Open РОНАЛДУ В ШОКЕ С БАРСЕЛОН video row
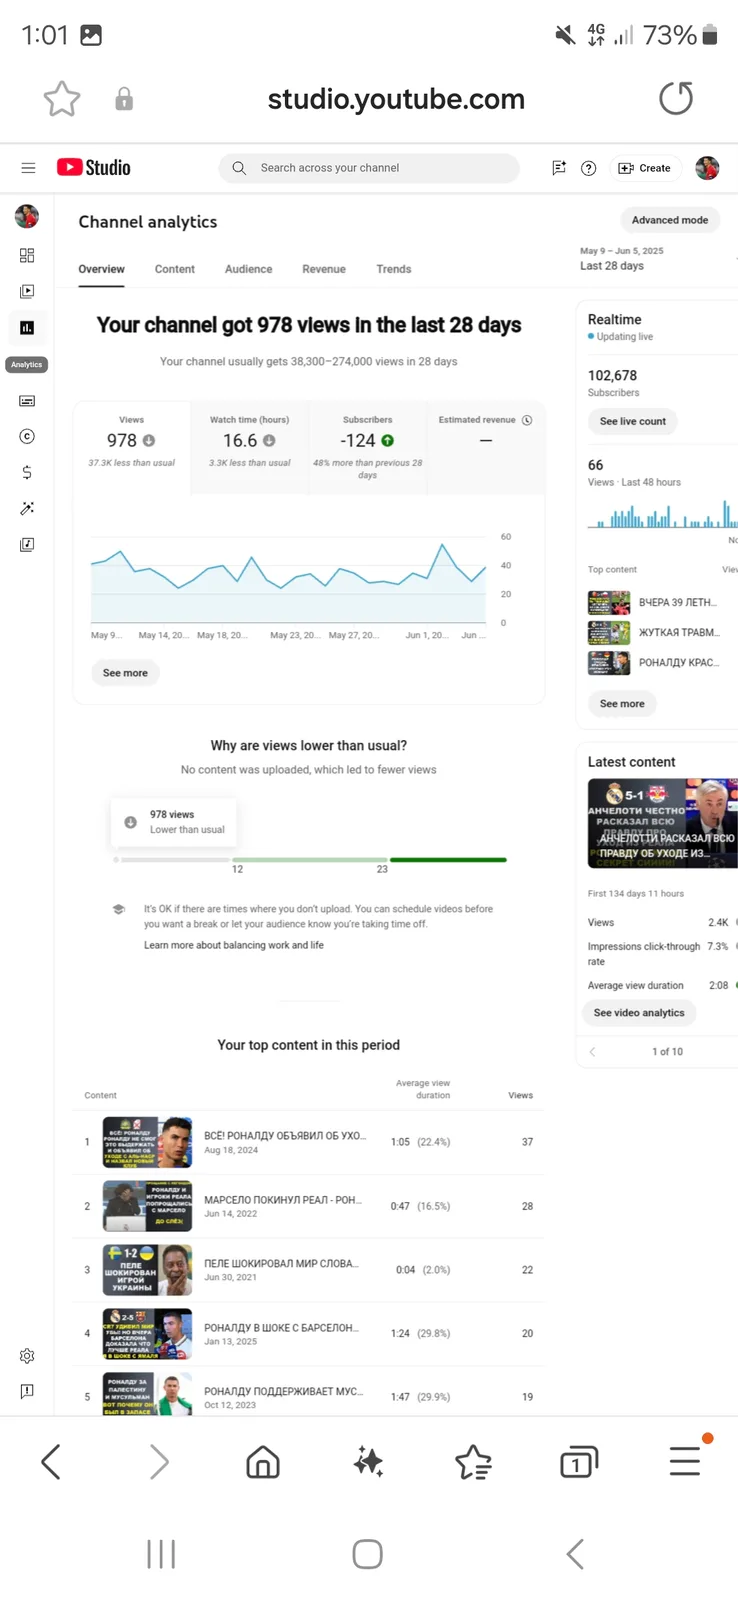Image resolution: width=738 pixels, height=1600 pixels. 309,1334
